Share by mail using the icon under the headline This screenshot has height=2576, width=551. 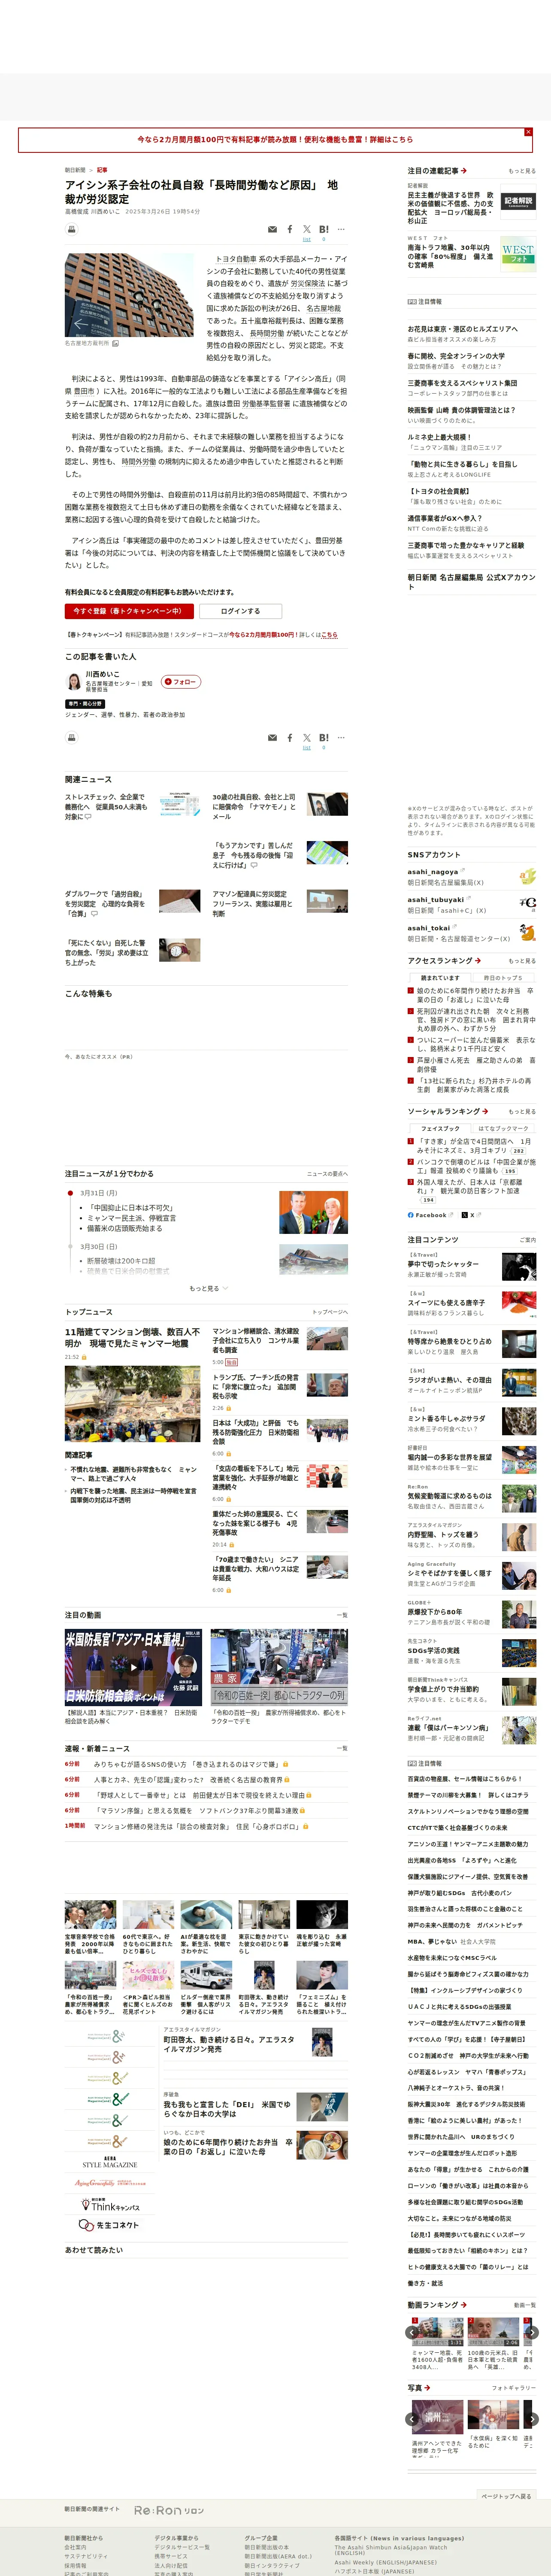(272, 230)
